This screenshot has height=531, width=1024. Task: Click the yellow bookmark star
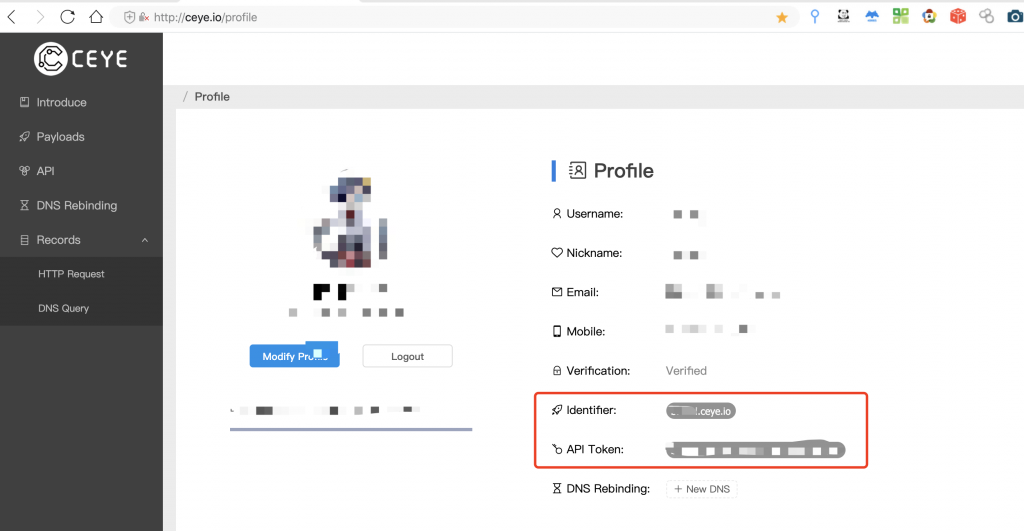[782, 18]
